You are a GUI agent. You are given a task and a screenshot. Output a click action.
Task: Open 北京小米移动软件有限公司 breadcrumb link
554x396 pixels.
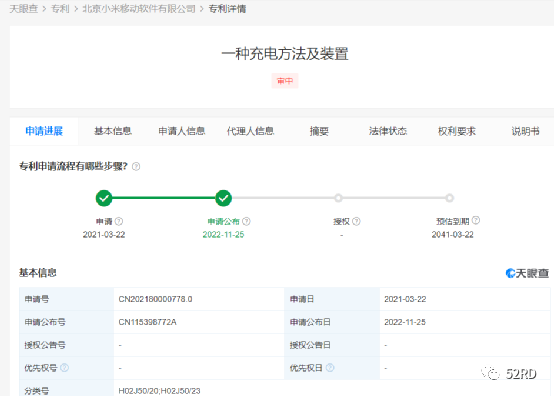point(139,9)
